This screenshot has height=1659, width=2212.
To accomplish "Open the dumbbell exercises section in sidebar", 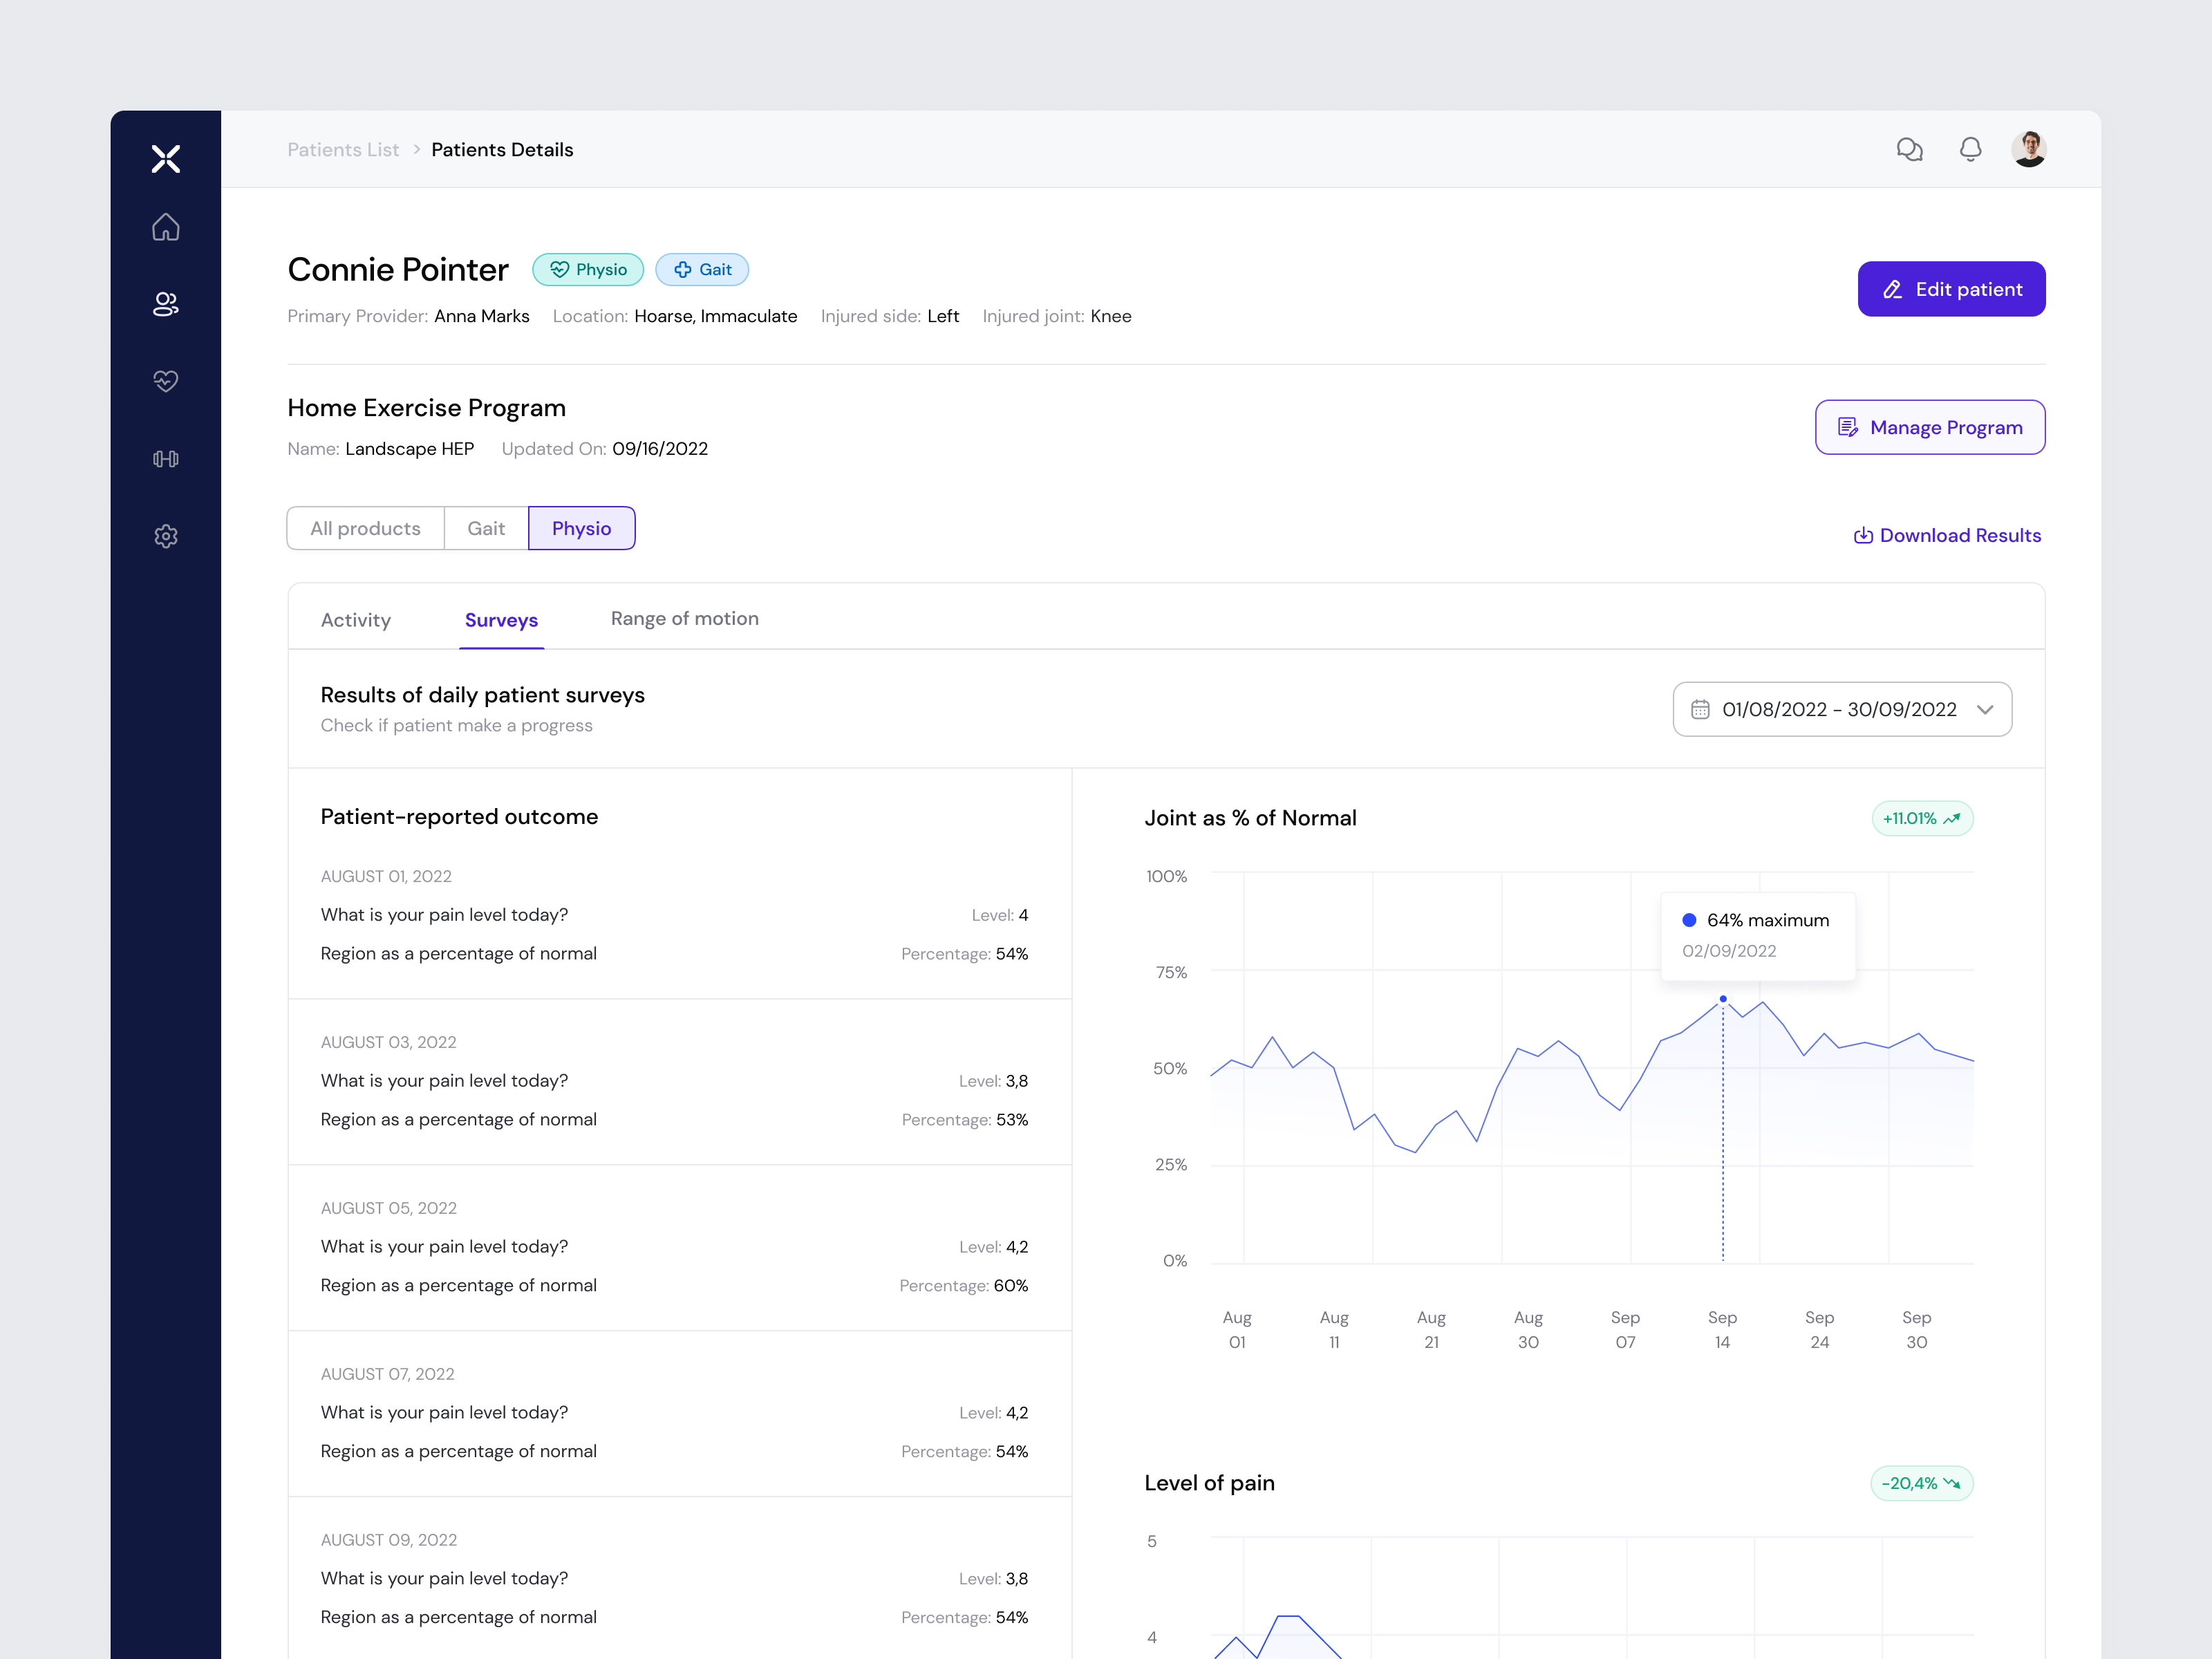I will pyautogui.click(x=166, y=459).
